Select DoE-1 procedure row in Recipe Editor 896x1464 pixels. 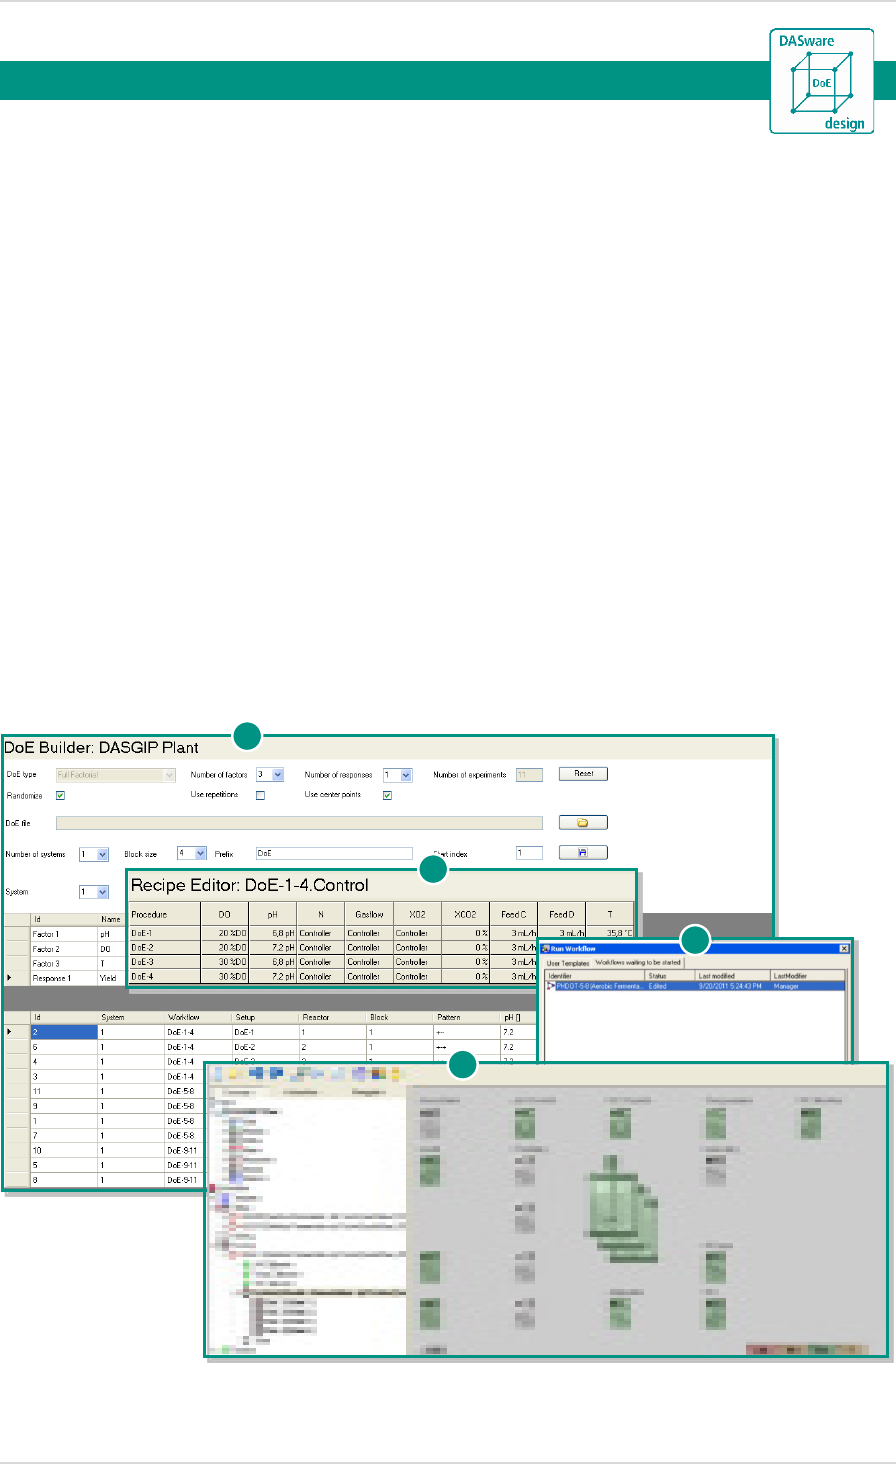click(381, 933)
